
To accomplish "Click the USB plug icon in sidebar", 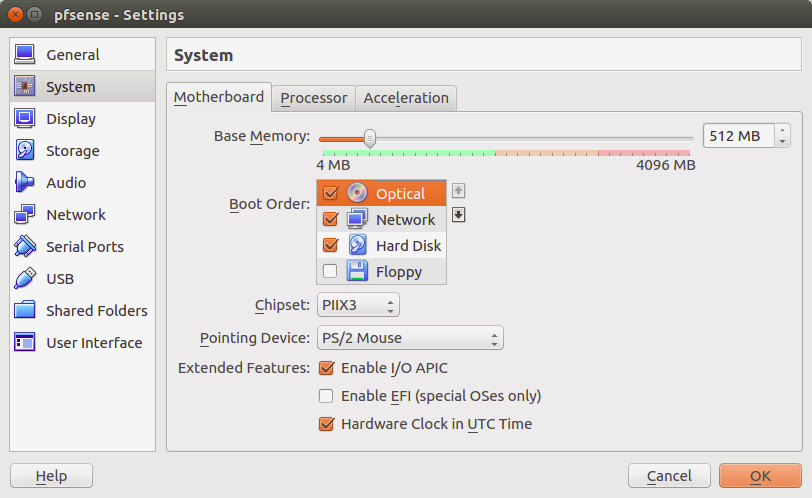I will click(x=24, y=279).
